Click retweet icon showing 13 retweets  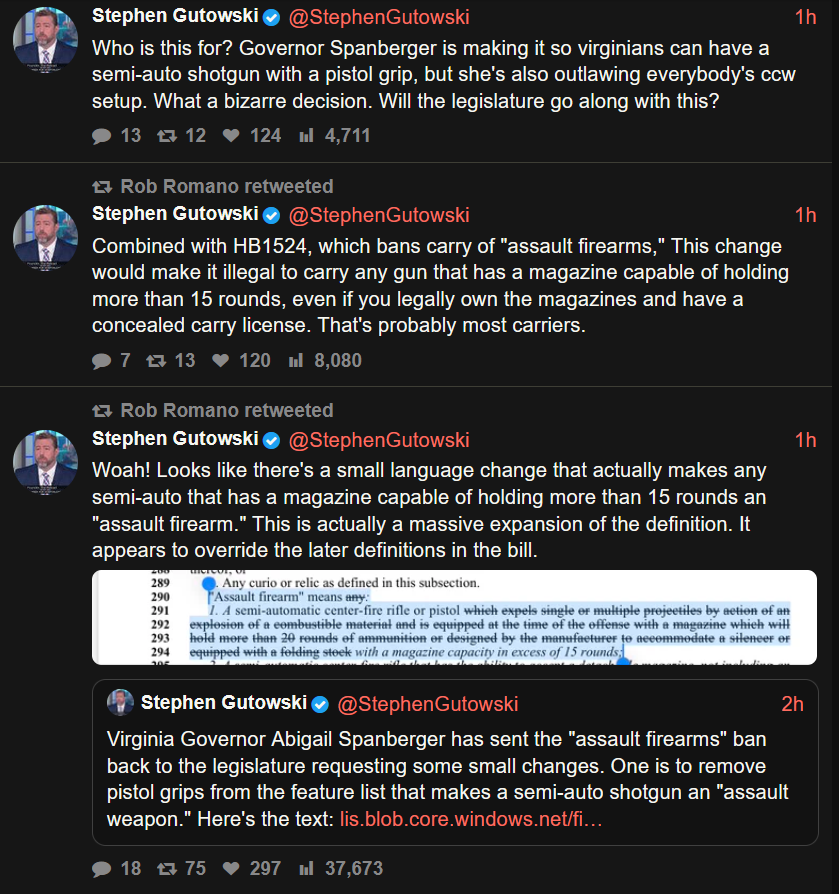(156, 360)
